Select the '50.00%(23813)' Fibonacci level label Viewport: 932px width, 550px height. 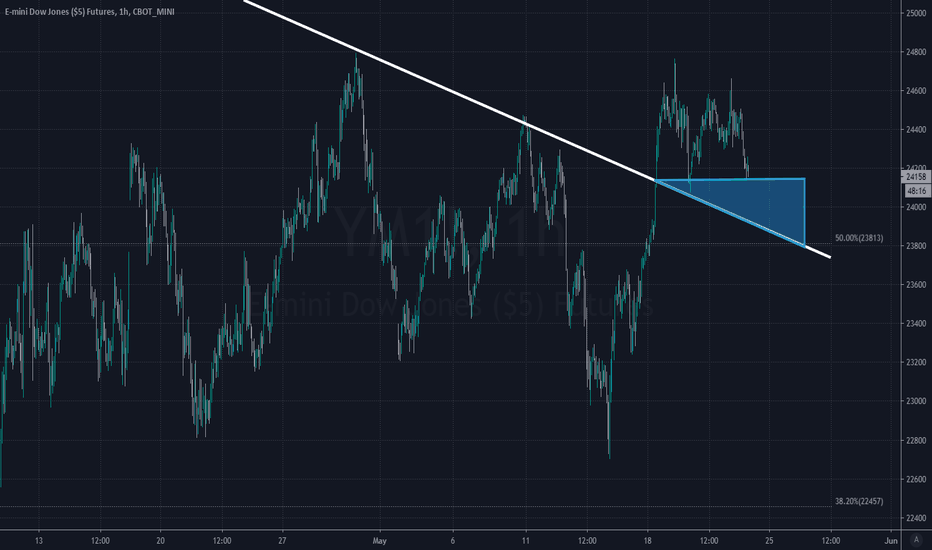coord(859,238)
